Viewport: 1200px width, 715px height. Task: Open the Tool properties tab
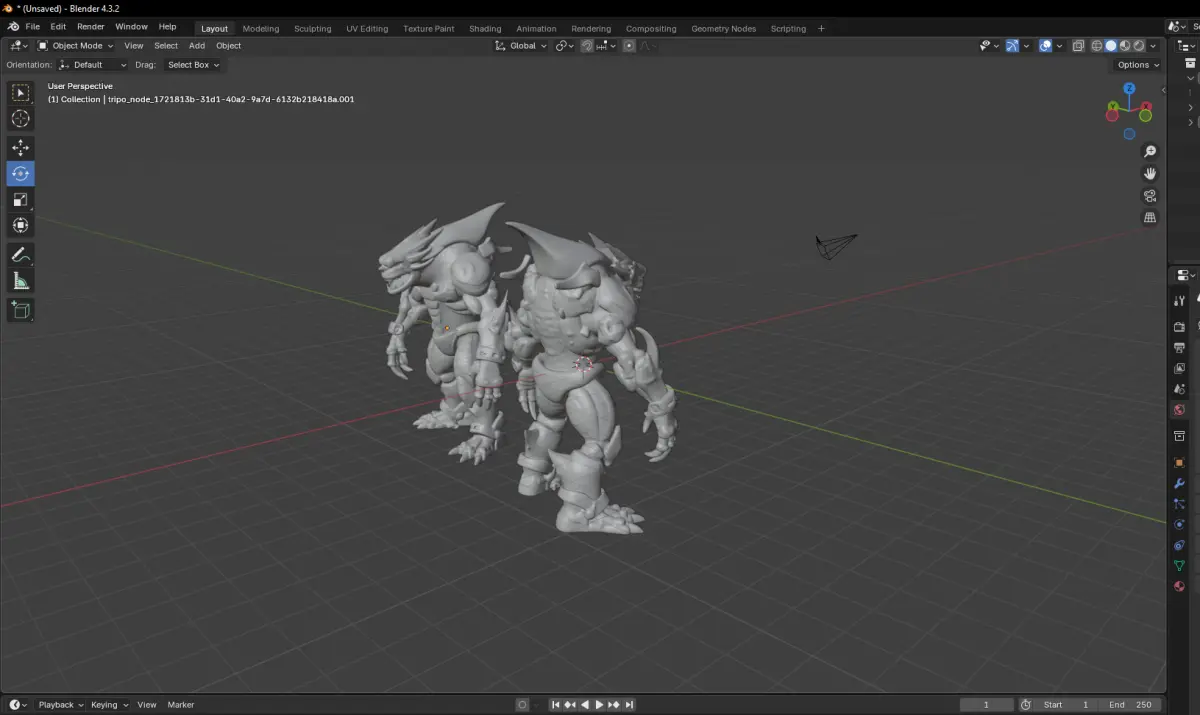click(1179, 301)
